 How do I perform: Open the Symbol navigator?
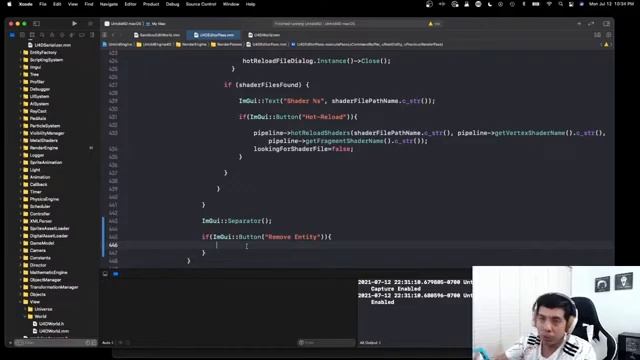32,35
